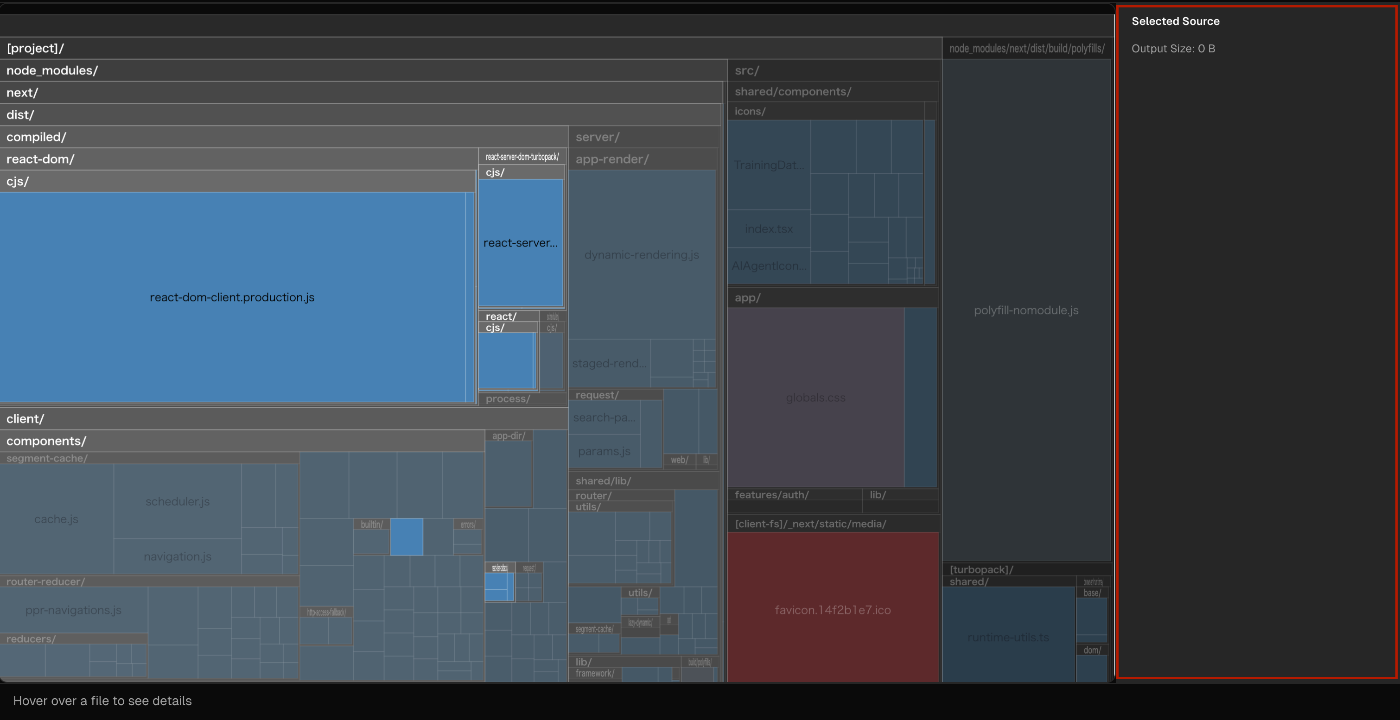Select the app/ folder header
The width and height of the screenshot is (1400, 720).
tap(834, 298)
